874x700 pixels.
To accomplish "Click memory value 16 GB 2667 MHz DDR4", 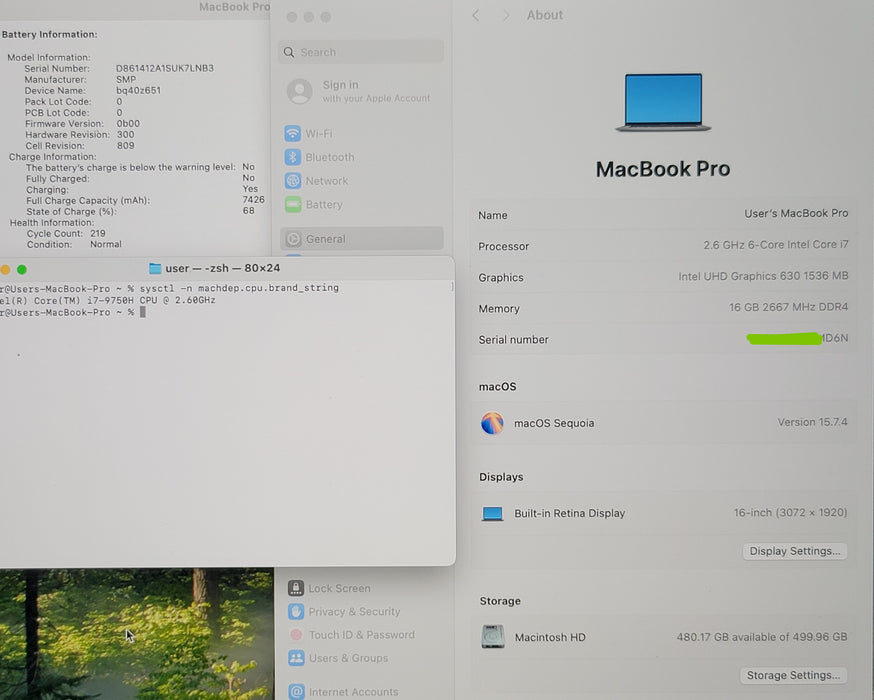I will (x=788, y=307).
